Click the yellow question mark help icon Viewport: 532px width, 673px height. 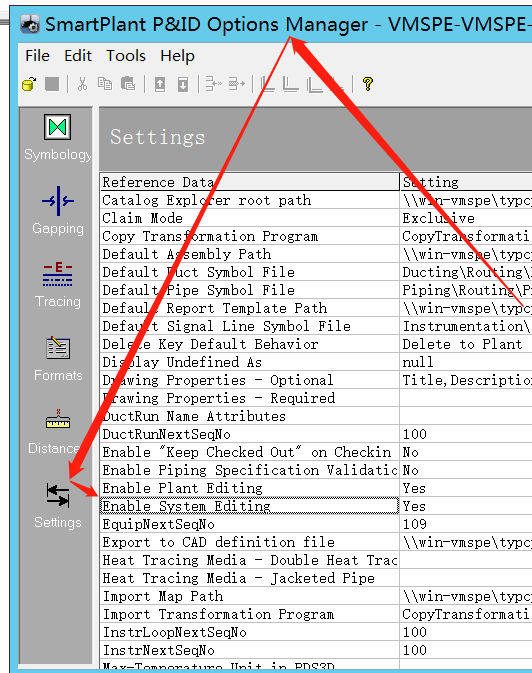tap(368, 84)
